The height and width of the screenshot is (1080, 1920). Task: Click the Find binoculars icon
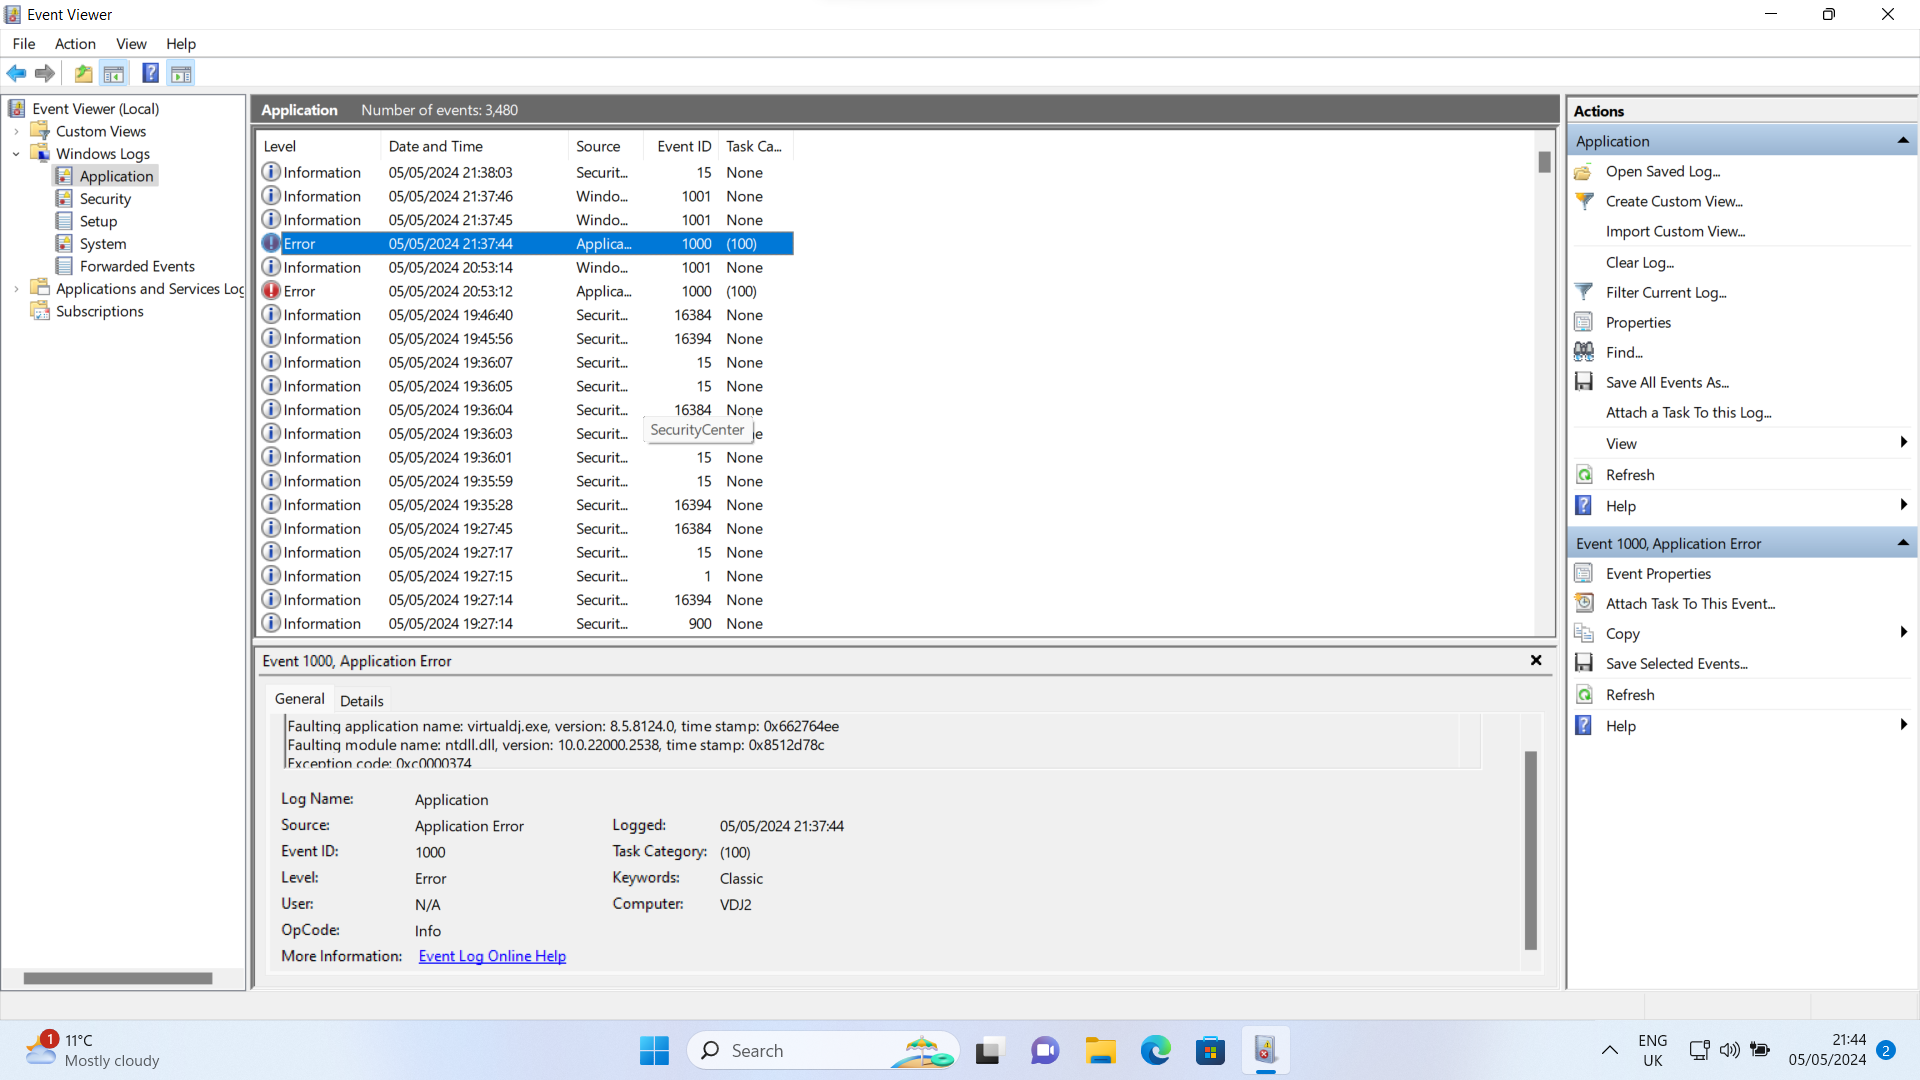click(x=1584, y=352)
